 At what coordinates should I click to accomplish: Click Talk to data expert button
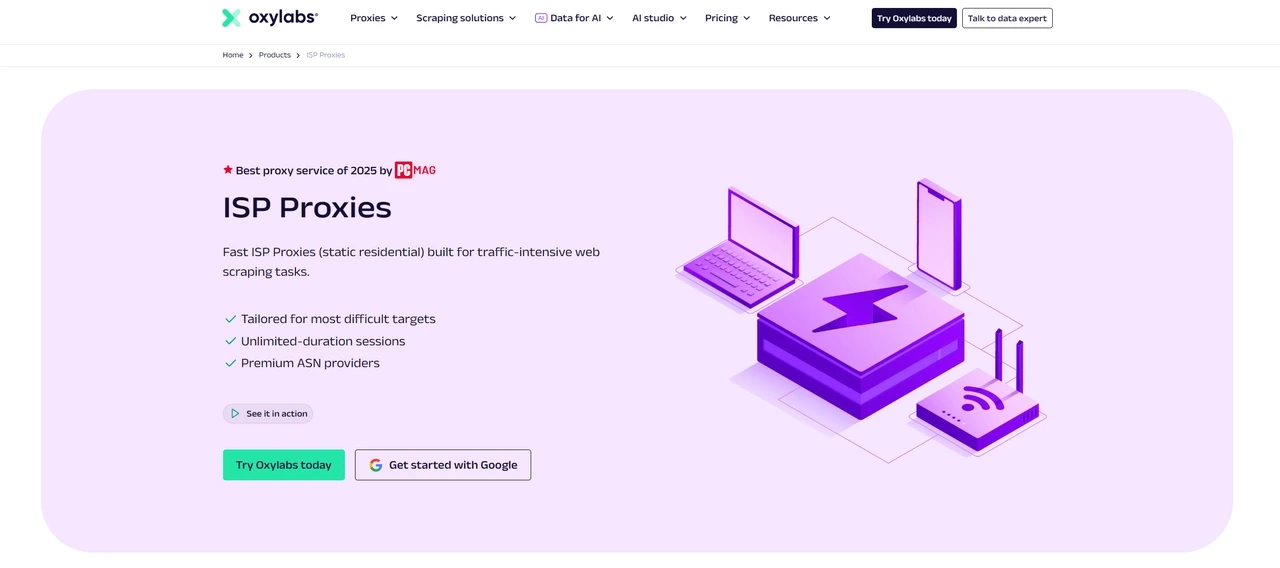pyautogui.click(x=1007, y=18)
